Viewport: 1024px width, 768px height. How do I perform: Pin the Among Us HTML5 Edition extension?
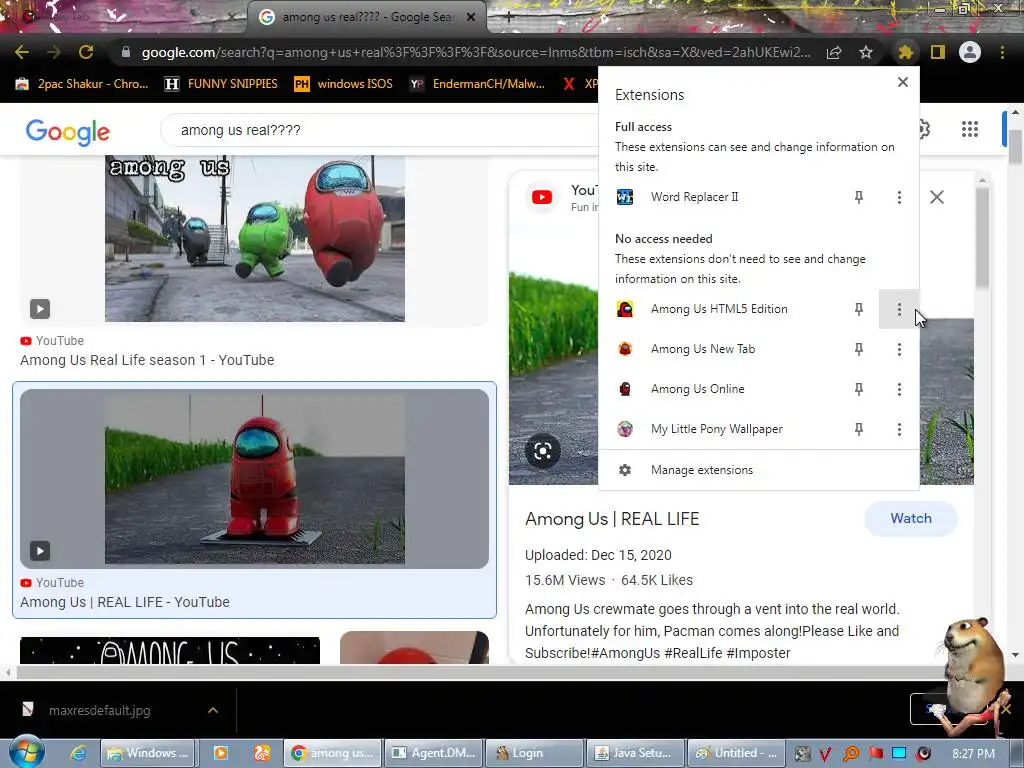tap(859, 309)
